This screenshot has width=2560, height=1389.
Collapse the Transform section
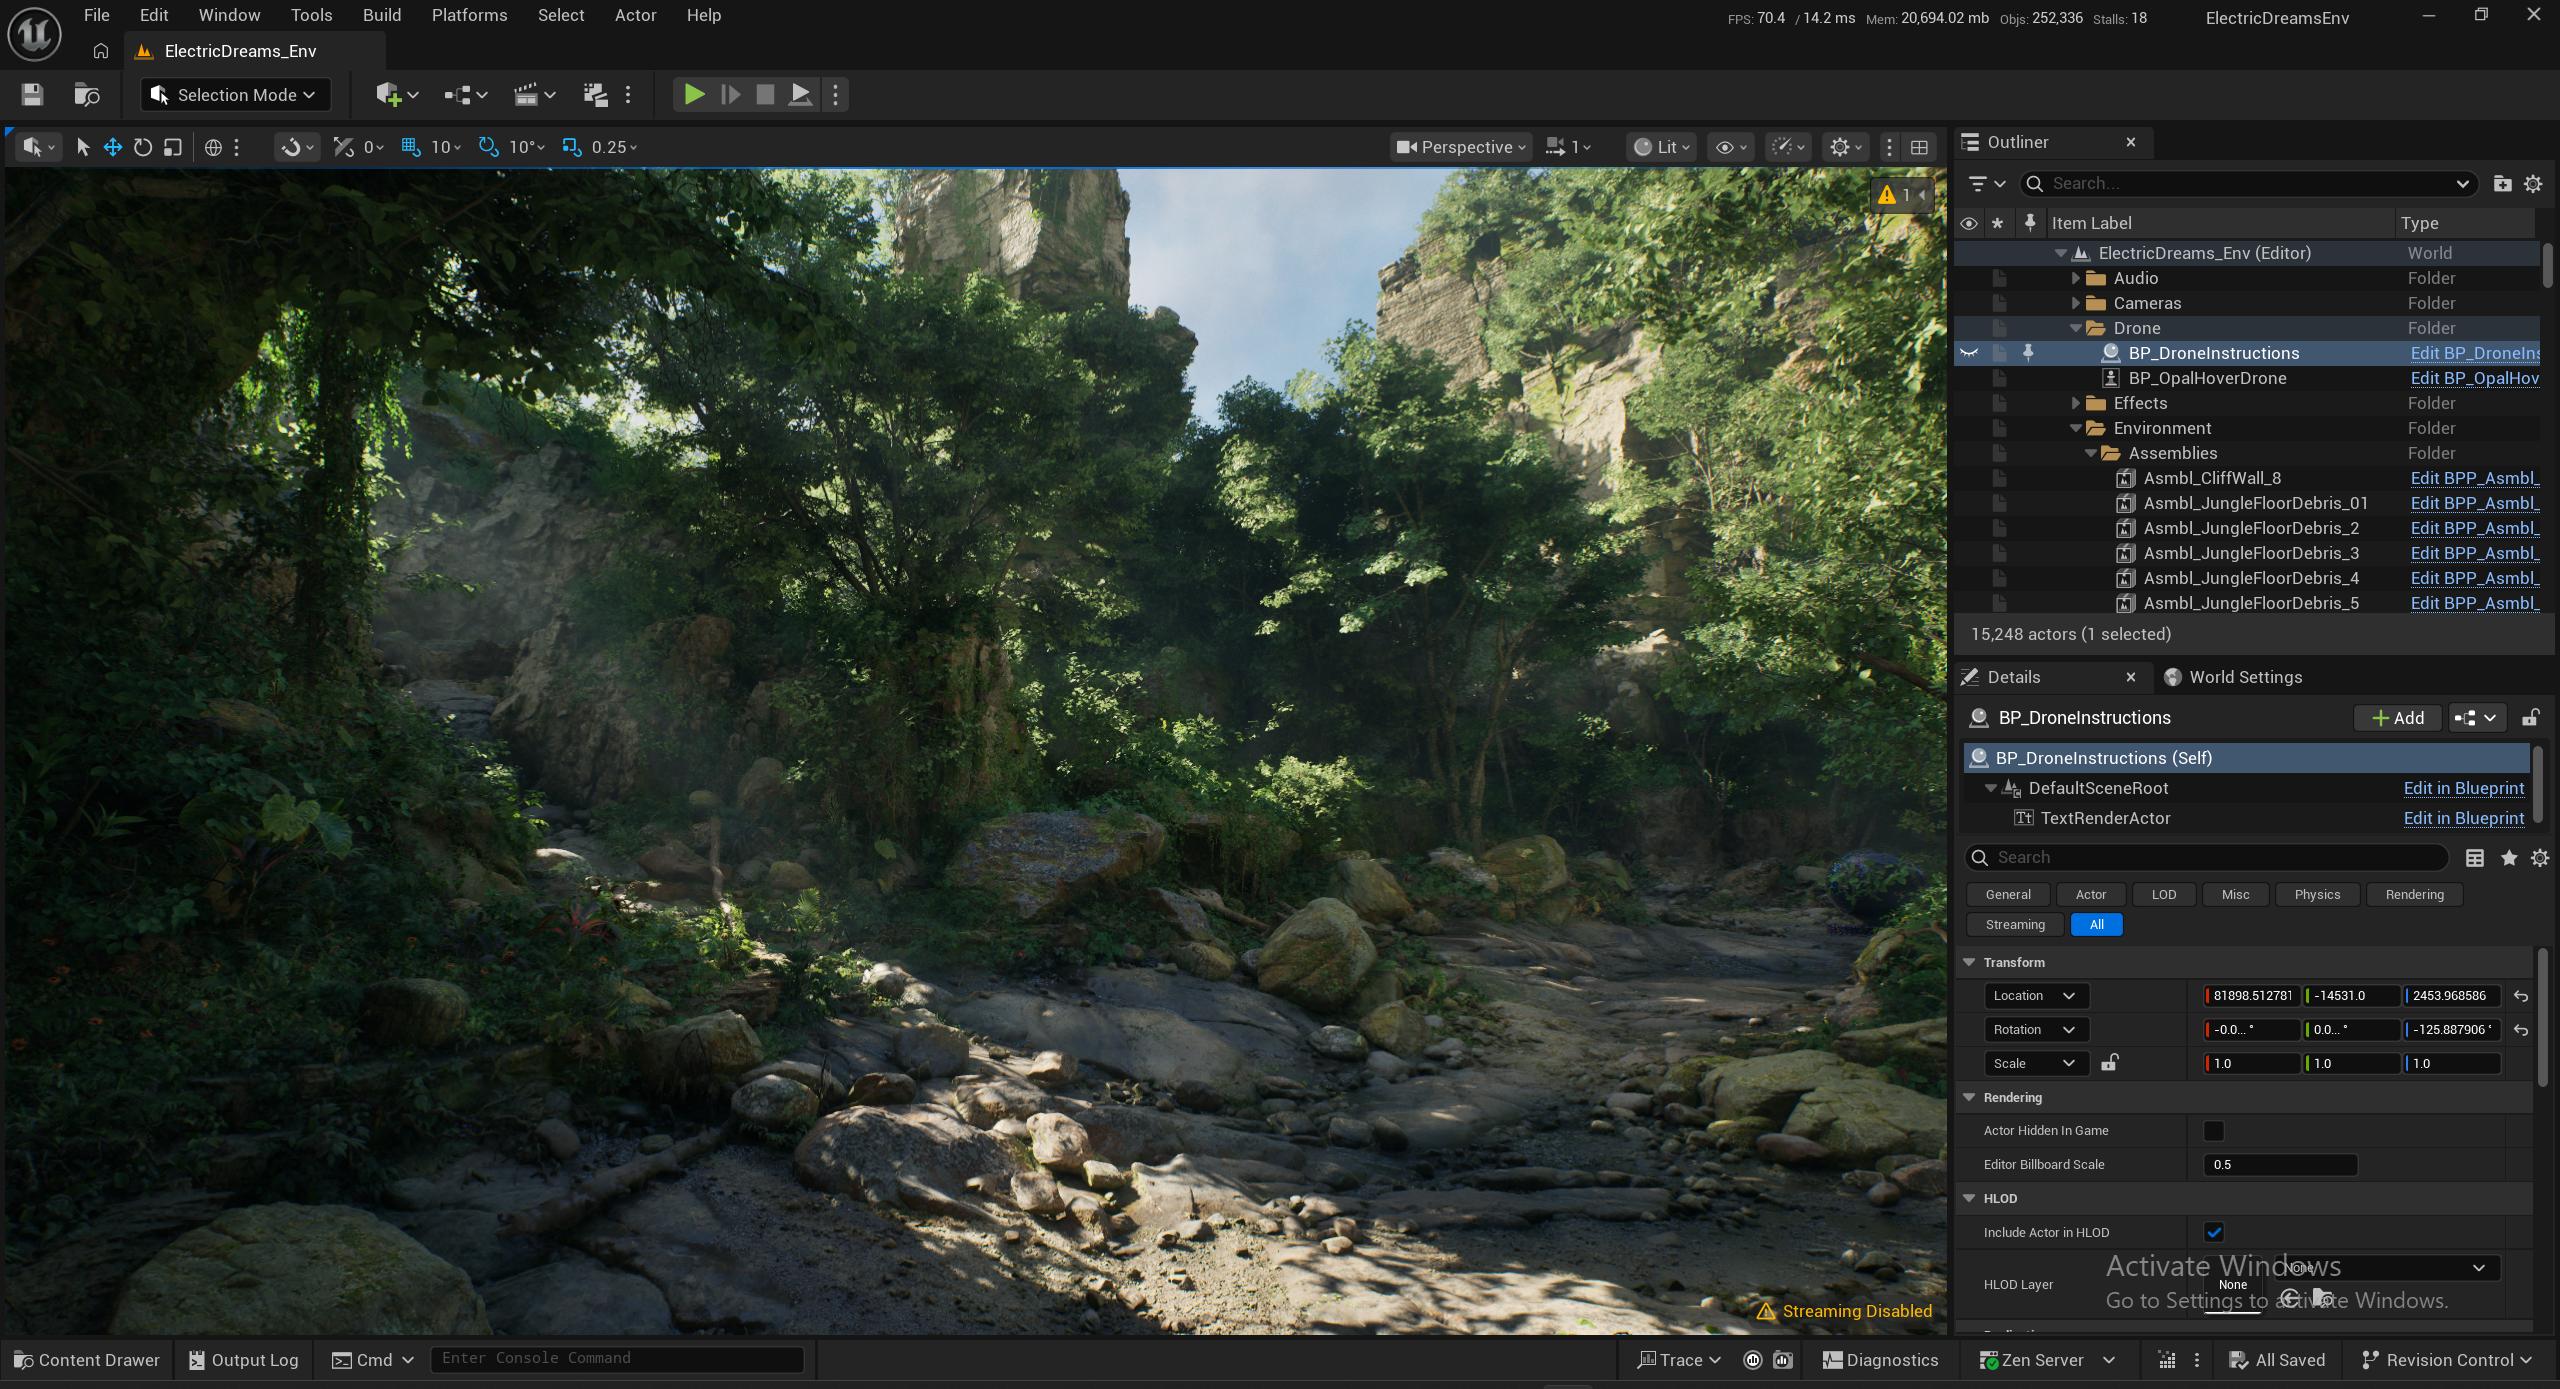pyautogui.click(x=1969, y=963)
